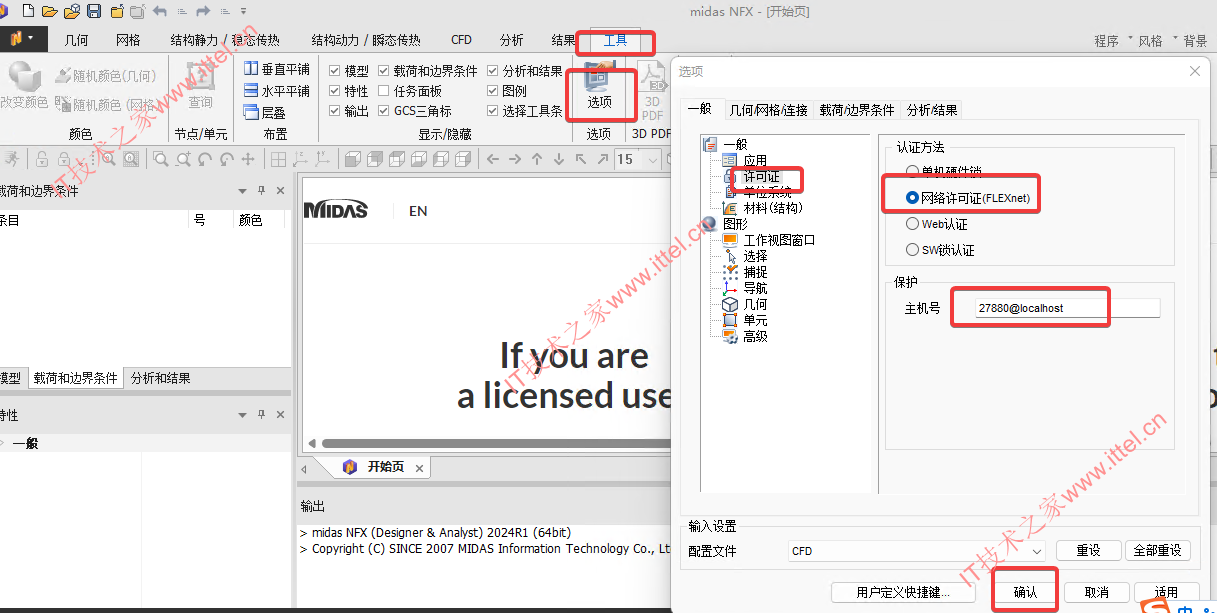The image size is (1217, 613).
Task: Click the Redo arrow in quick access toolbar
Action: [x=203, y=11]
